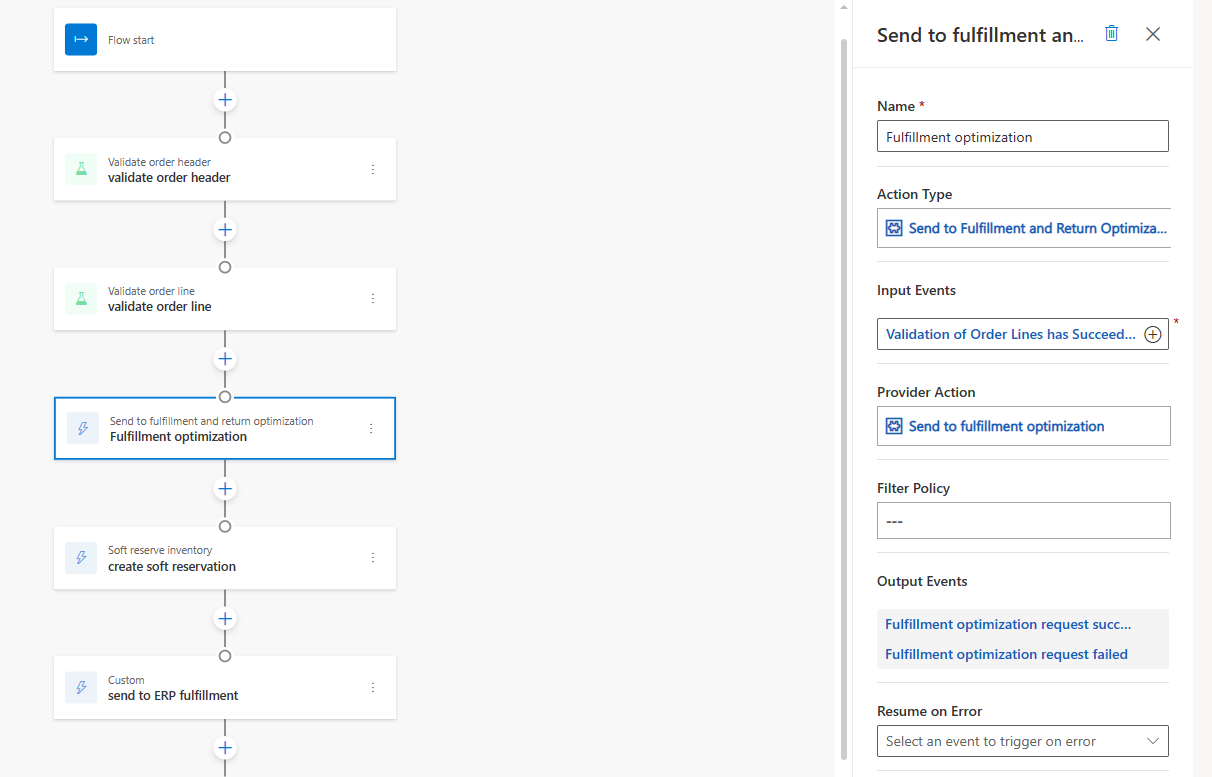Add a step below validate order line
The height and width of the screenshot is (777, 1212).
coord(225,359)
